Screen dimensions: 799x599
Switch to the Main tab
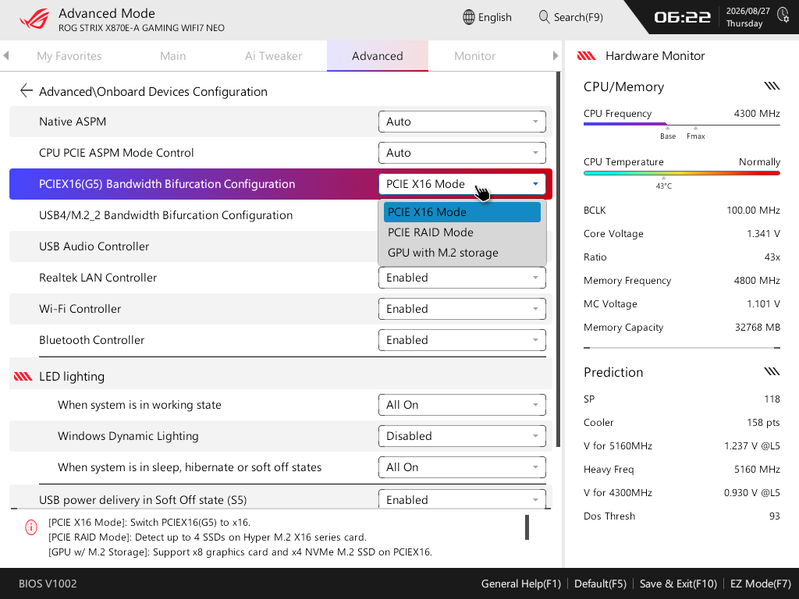[173, 56]
